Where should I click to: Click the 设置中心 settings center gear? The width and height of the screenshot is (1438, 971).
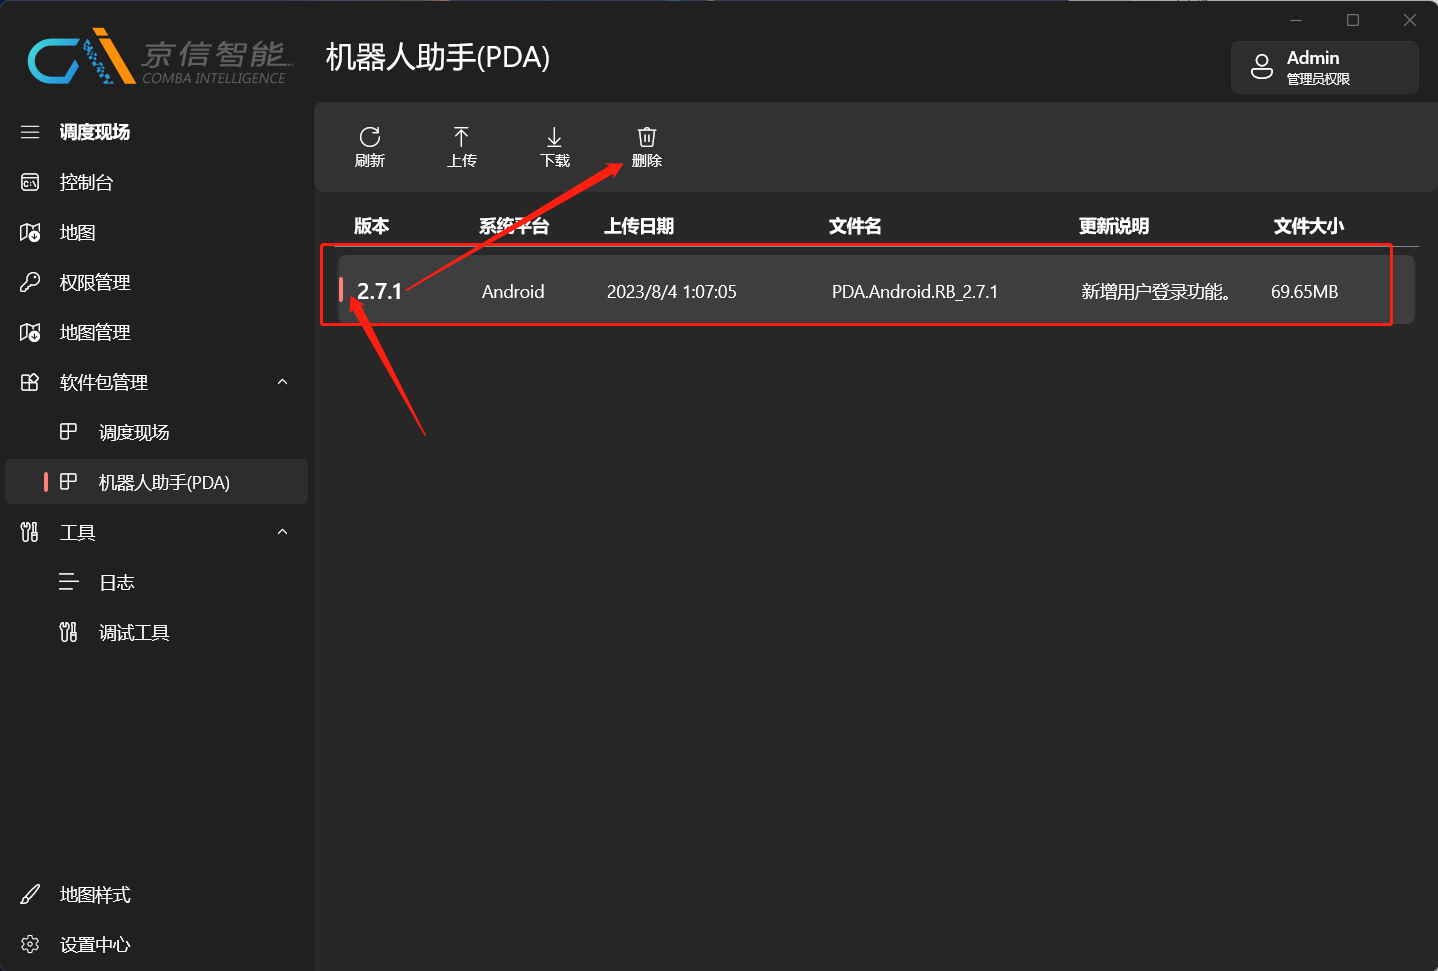pyautogui.click(x=94, y=944)
